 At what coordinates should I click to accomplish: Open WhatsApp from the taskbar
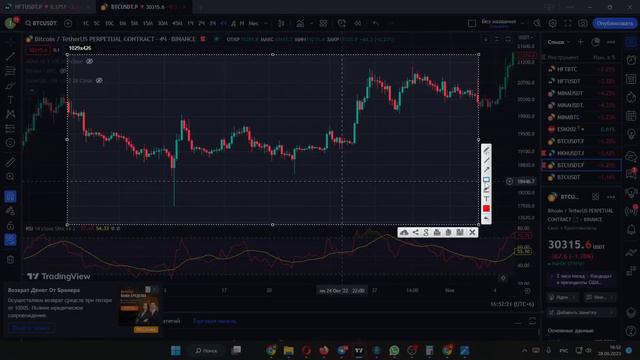point(394,351)
